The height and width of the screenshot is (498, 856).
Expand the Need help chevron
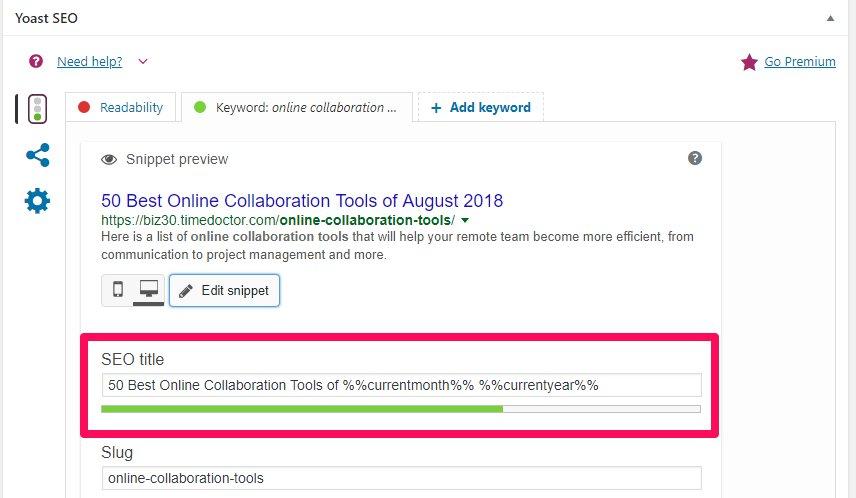(142, 61)
